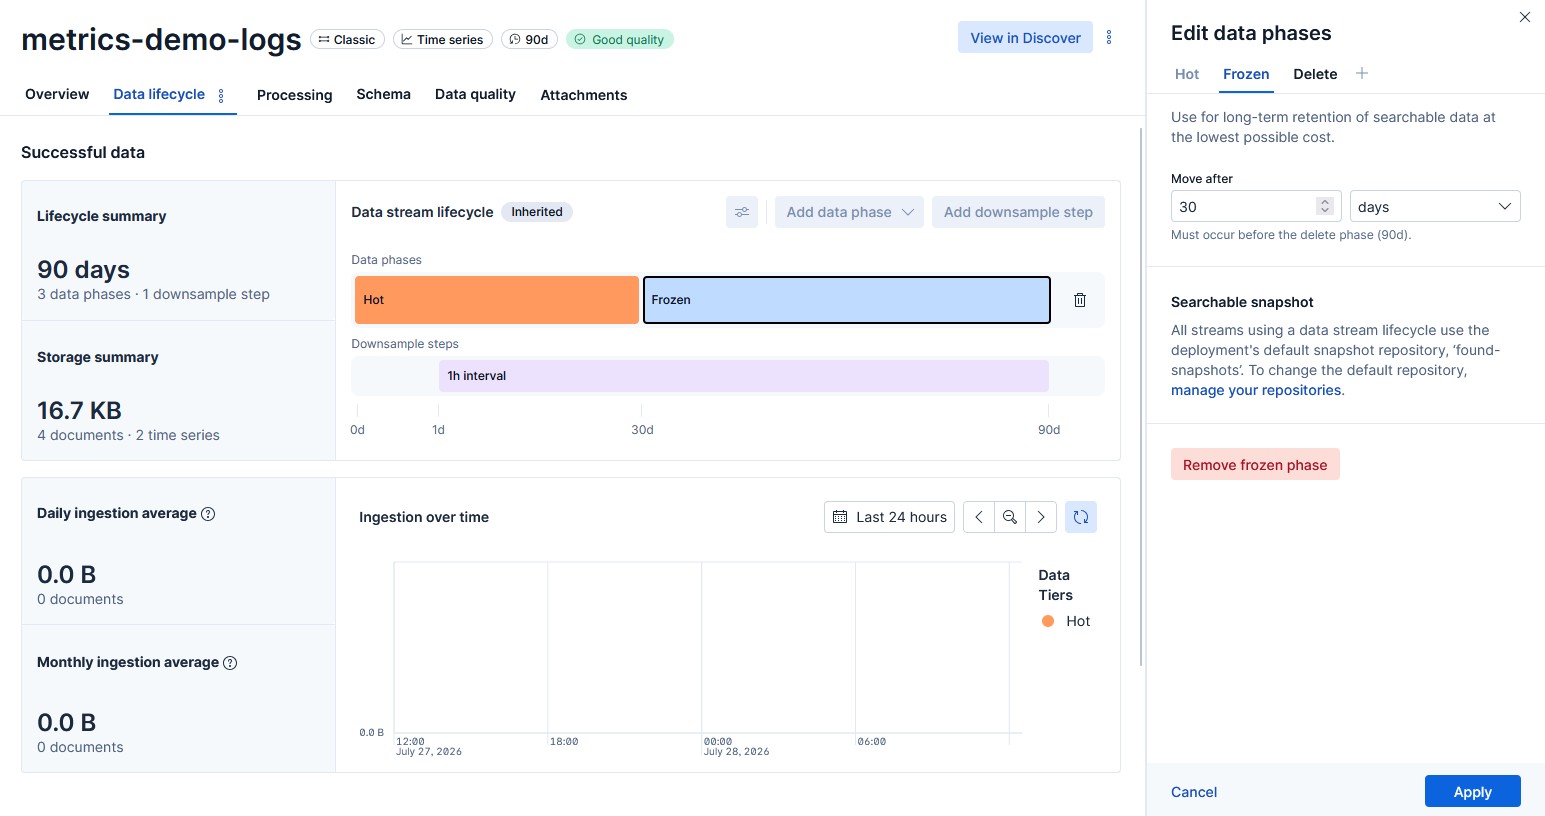Refresh the ingestion chart
The width and height of the screenshot is (1545, 816).
(1081, 517)
